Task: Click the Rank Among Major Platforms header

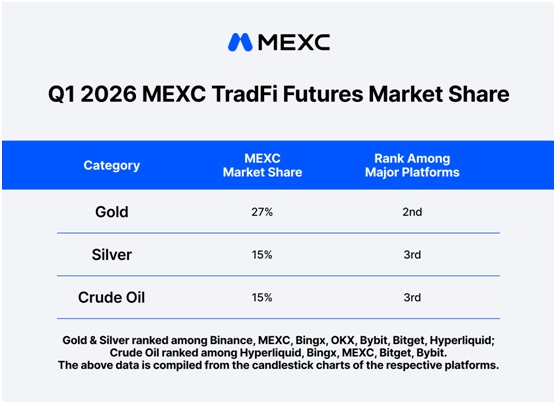Action: tap(412, 165)
